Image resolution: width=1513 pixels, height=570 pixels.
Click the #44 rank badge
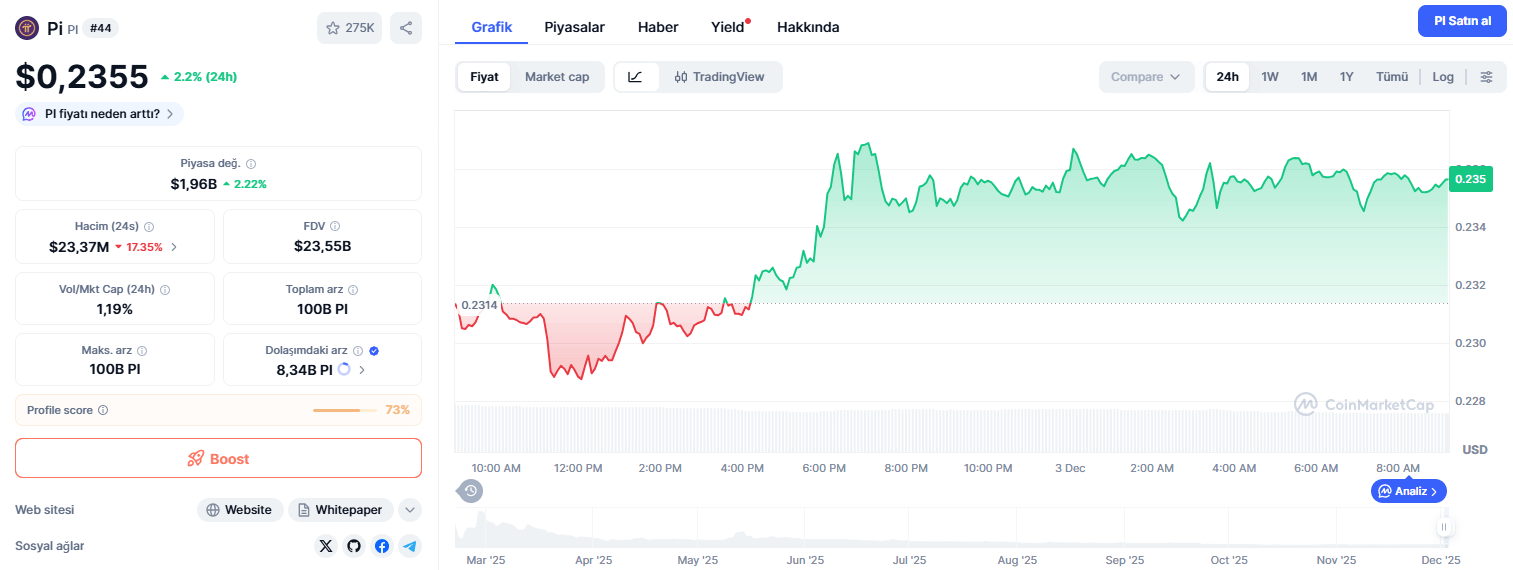tap(100, 28)
